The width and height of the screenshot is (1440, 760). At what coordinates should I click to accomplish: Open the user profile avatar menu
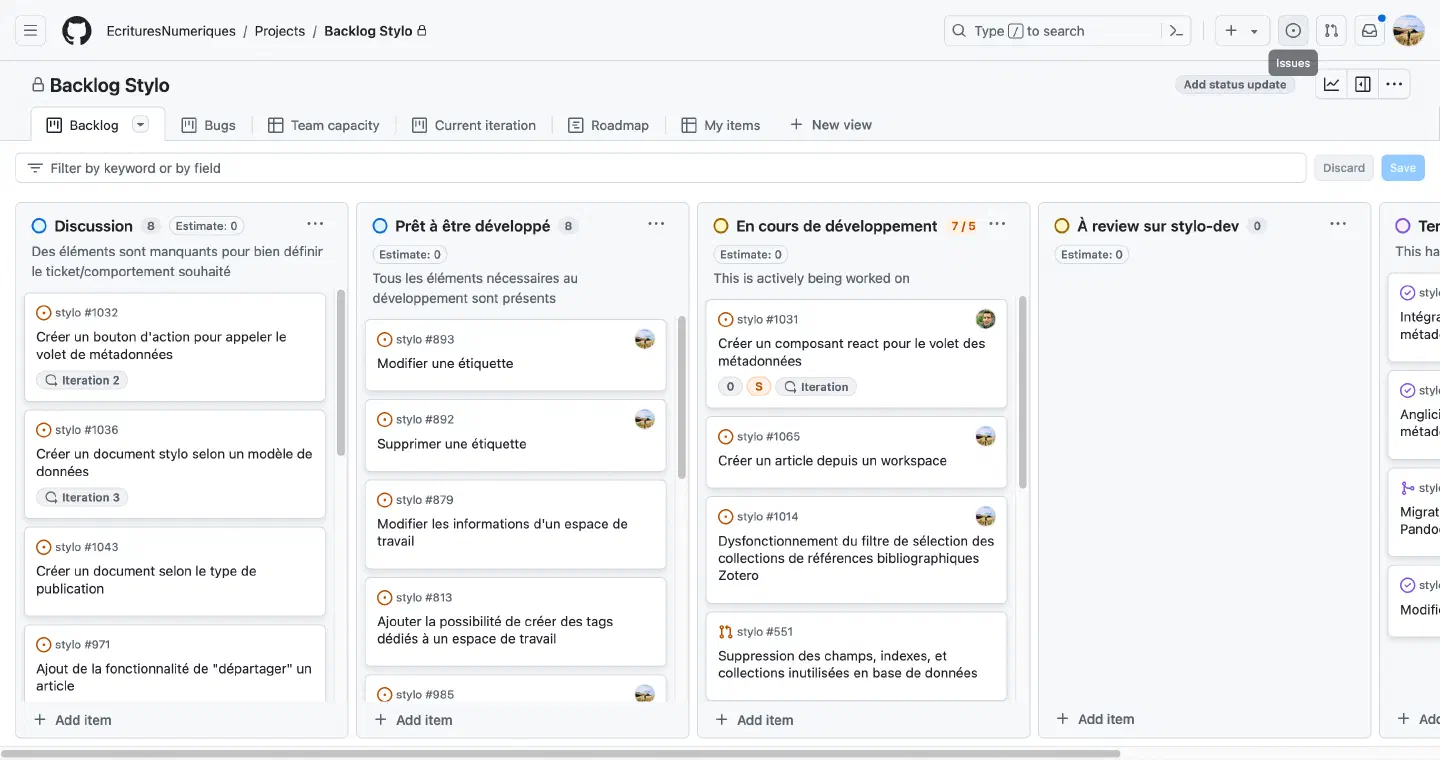[1408, 31]
